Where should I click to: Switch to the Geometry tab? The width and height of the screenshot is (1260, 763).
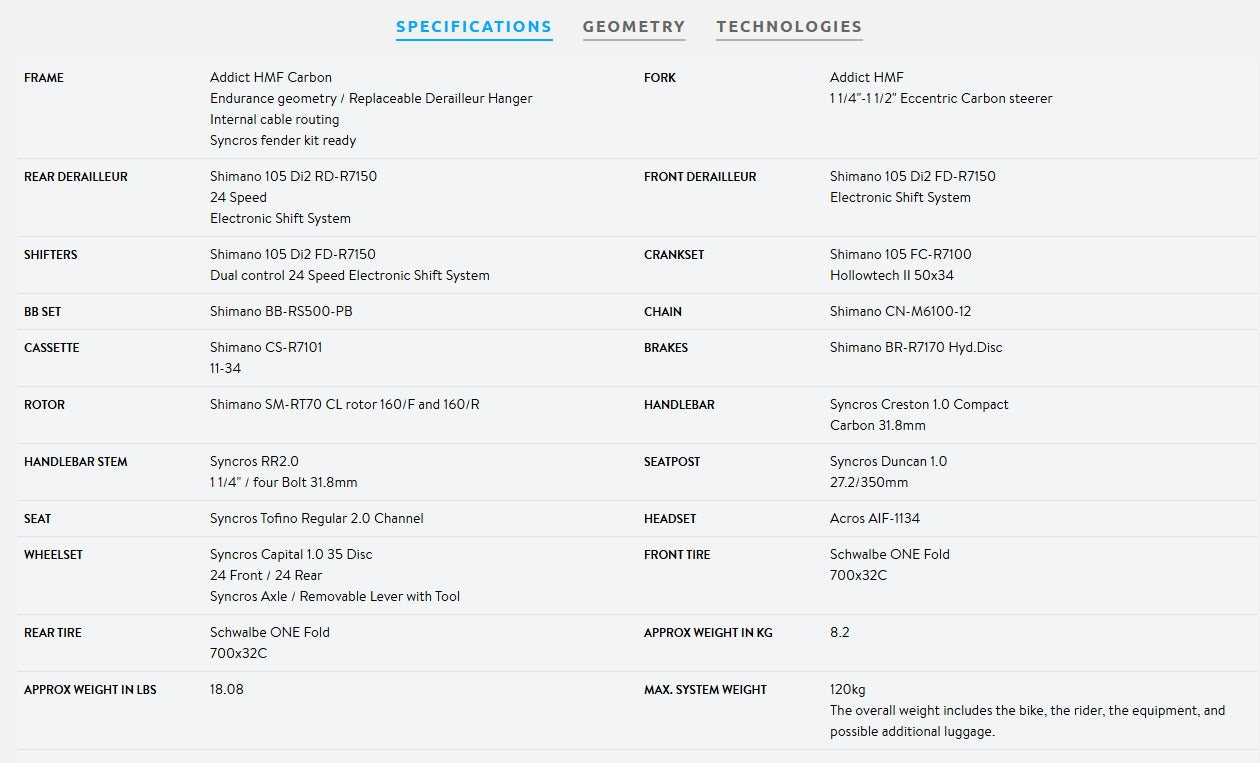pyautogui.click(x=634, y=27)
